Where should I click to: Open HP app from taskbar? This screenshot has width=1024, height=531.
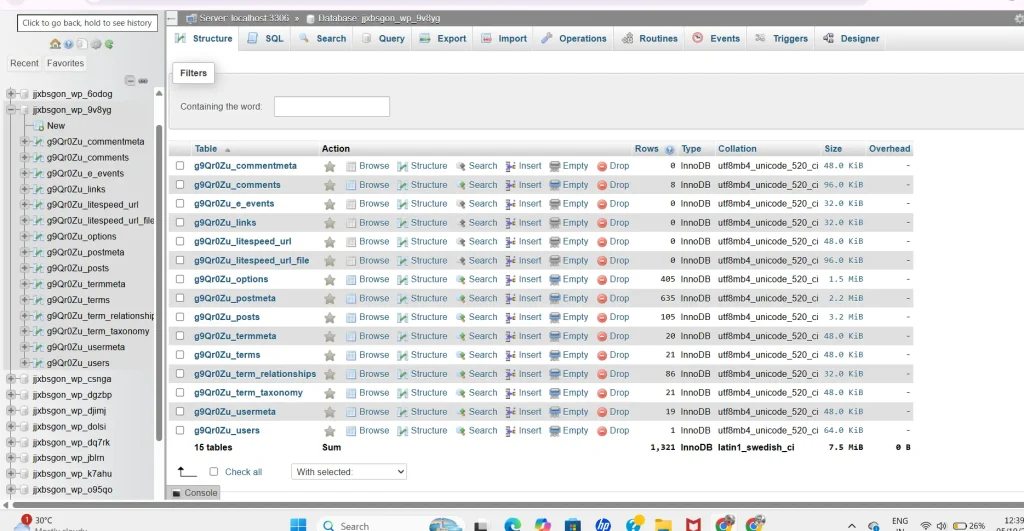pos(603,525)
